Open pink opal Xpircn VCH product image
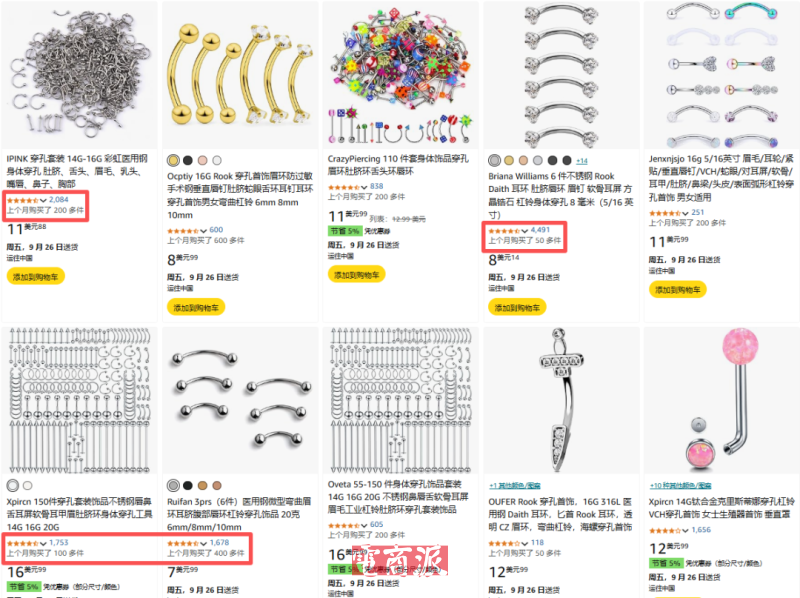 tap(721, 401)
